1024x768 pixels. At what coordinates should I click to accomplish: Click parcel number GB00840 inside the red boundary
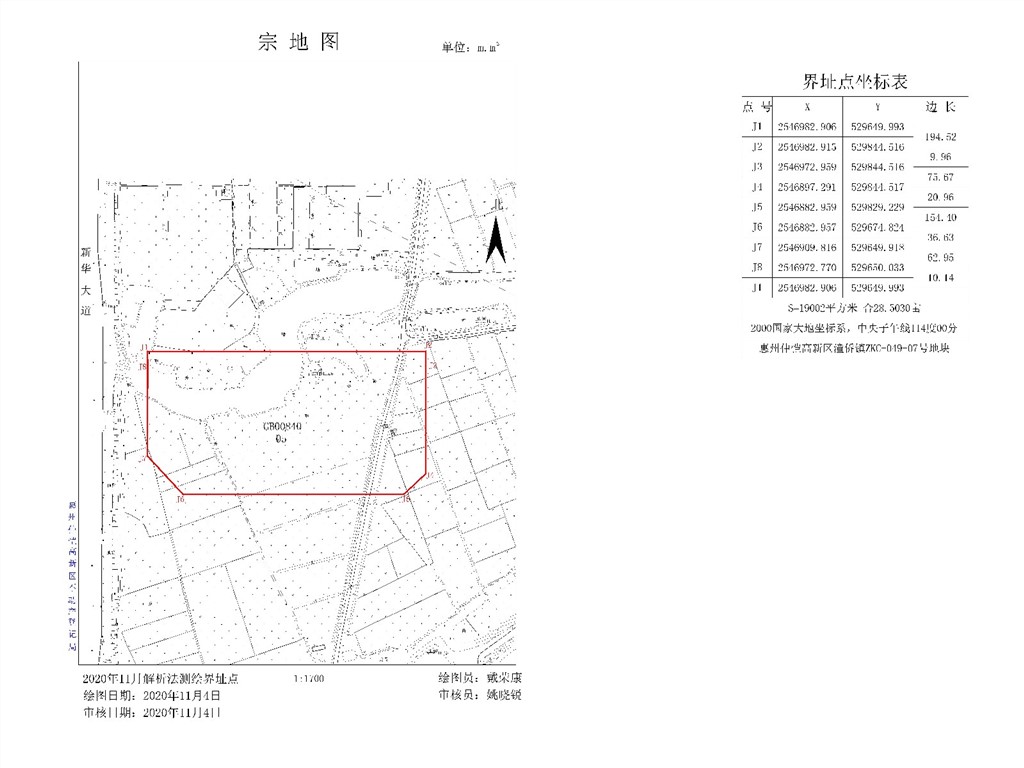282,425
